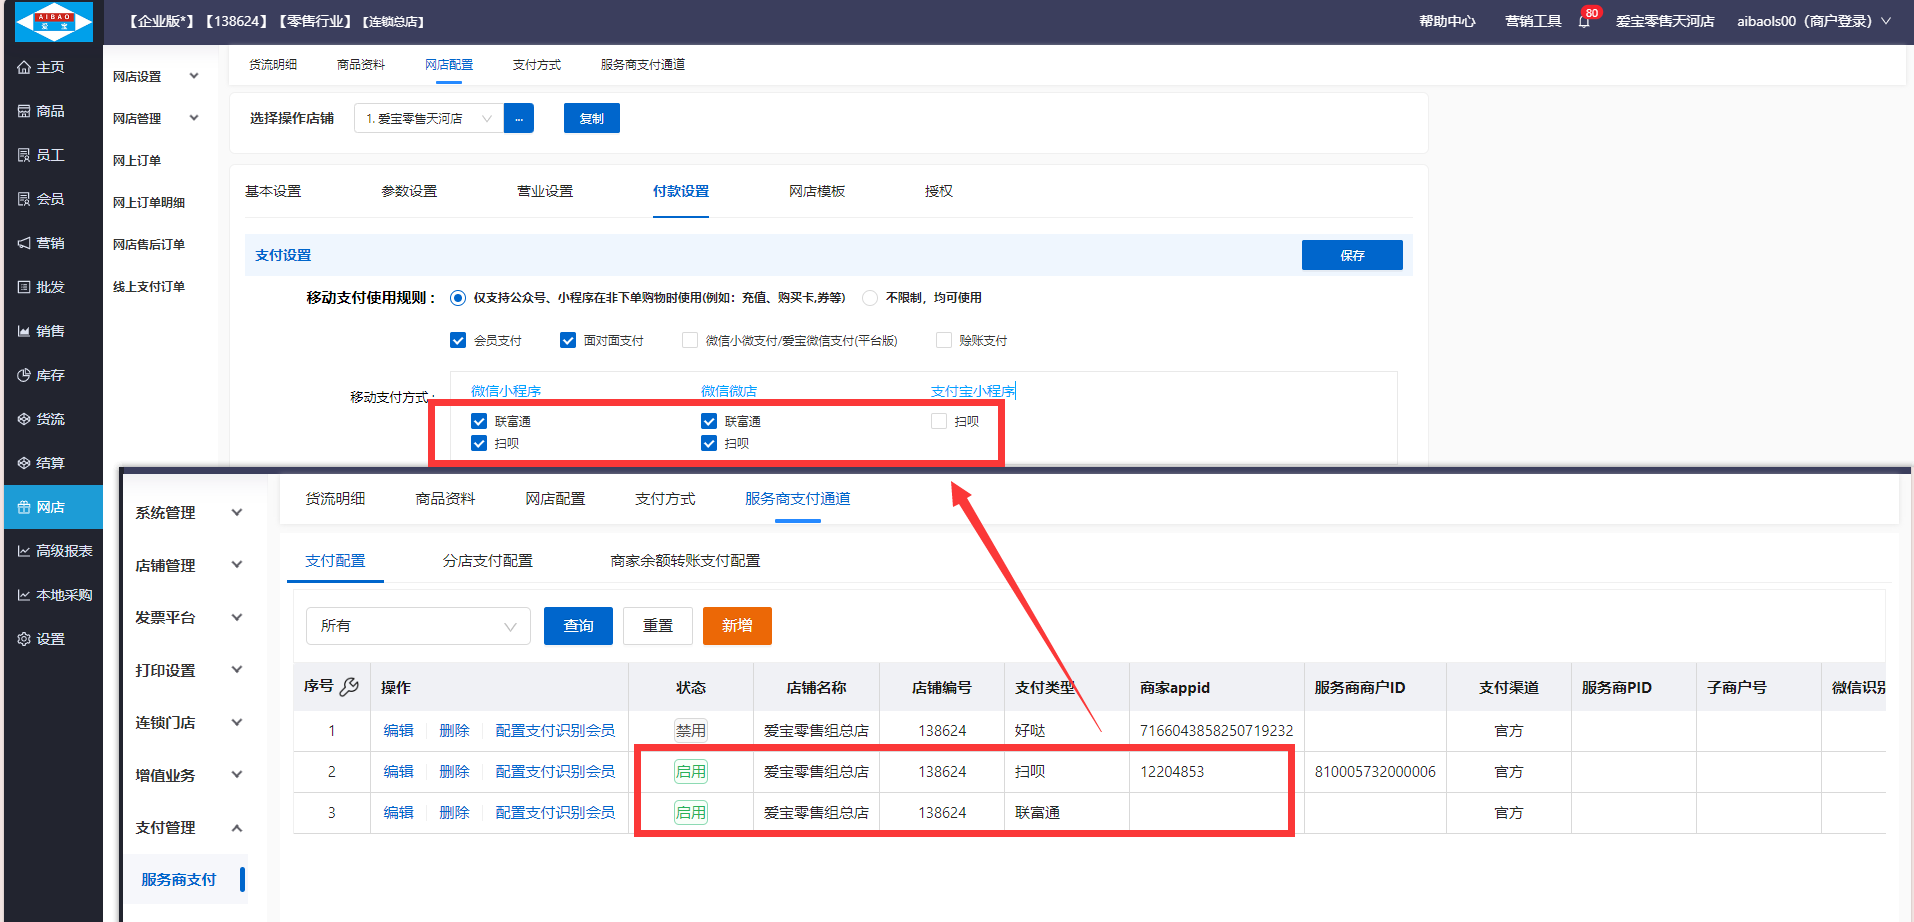Viewport: 1914px width, 922px height.
Task: Switch to the 营业设置 tab
Action: coord(545,191)
